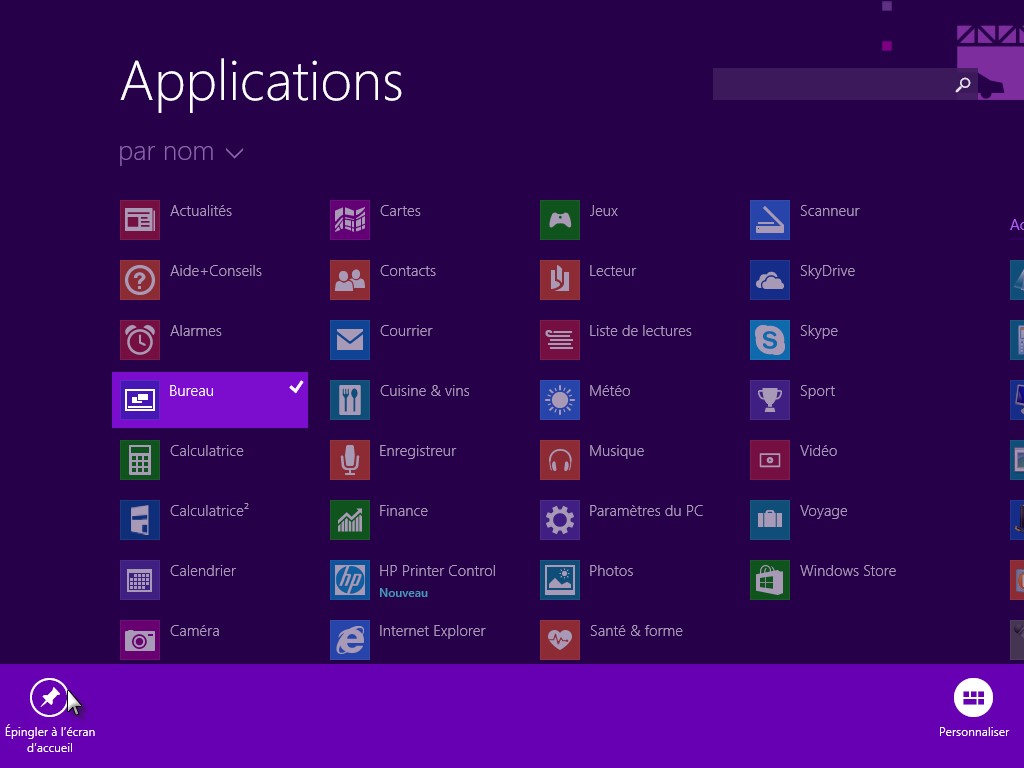Click the HP Printer Control icon
This screenshot has height=768, width=1024.
pos(349,580)
